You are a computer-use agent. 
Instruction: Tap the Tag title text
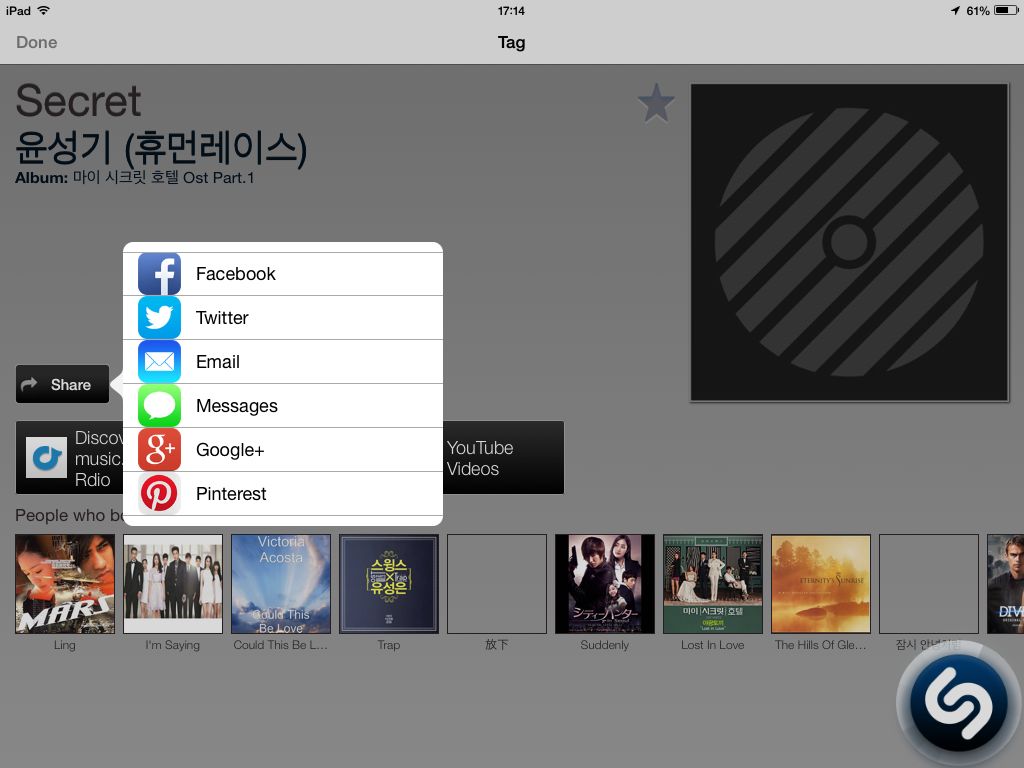coord(511,42)
